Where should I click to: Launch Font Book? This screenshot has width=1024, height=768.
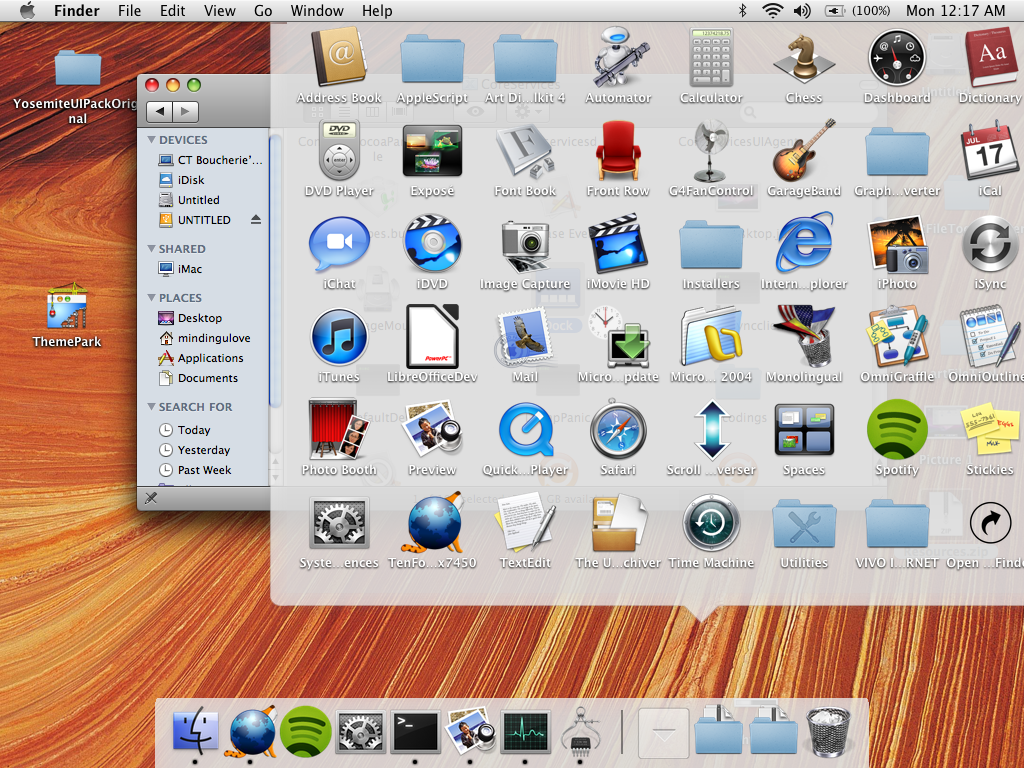click(x=525, y=152)
